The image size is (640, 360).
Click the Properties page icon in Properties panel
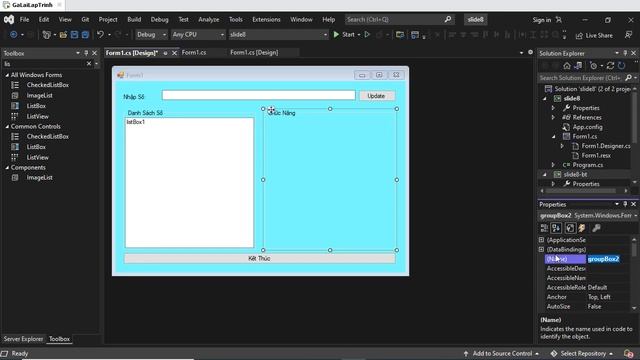click(x=570, y=228)
